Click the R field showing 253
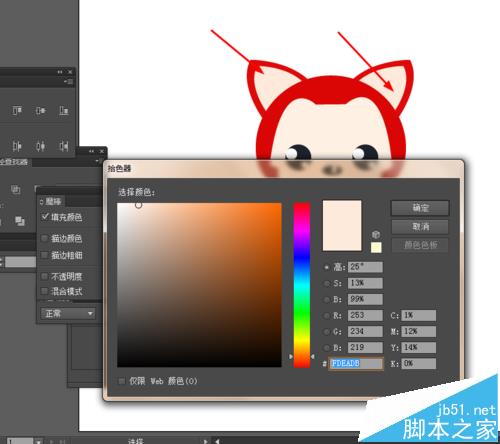 coord(365,315)
